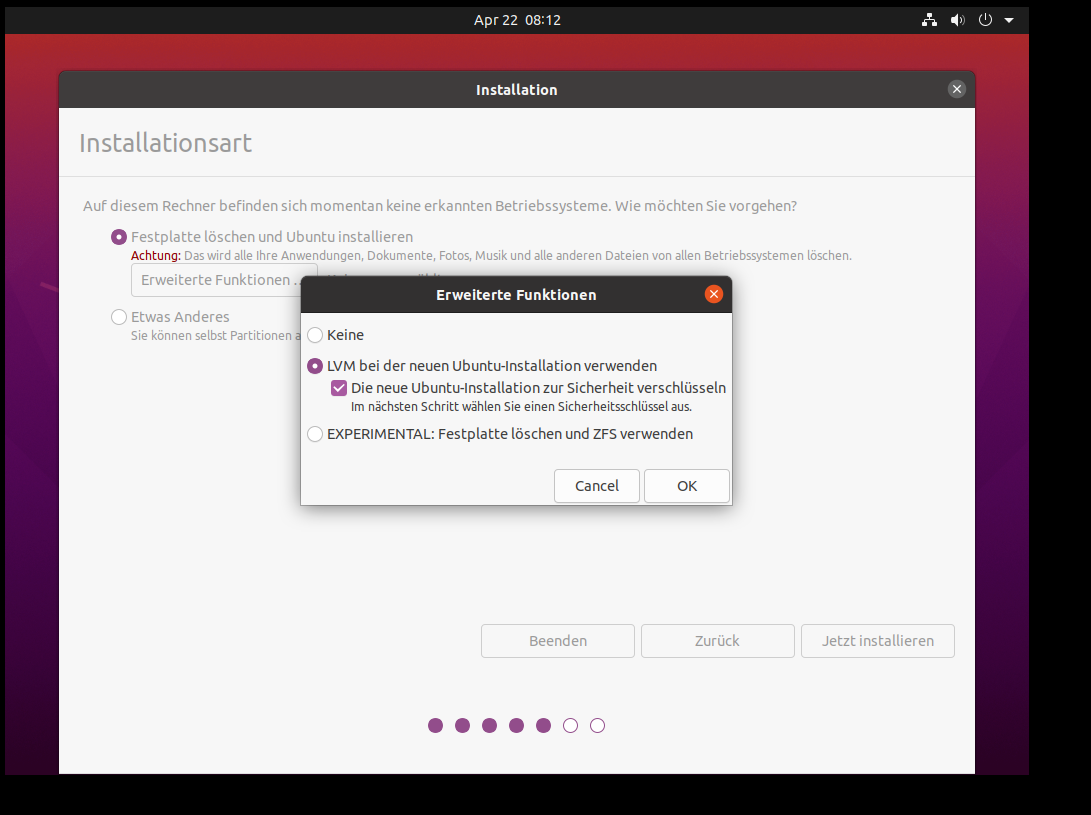Confirm with the OK button
This screenshot has height=815, width=1091.
pos(687,486)
